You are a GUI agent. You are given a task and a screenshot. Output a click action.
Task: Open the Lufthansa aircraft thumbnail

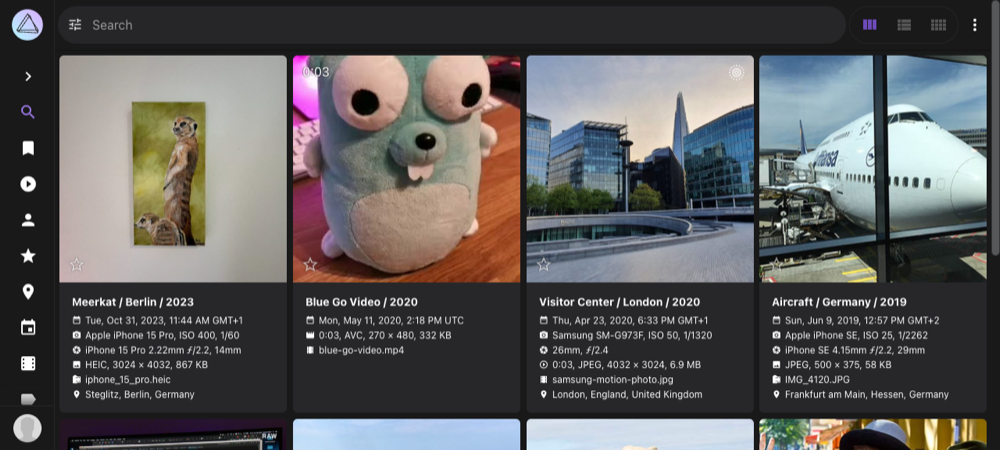[x=873, y=169]
